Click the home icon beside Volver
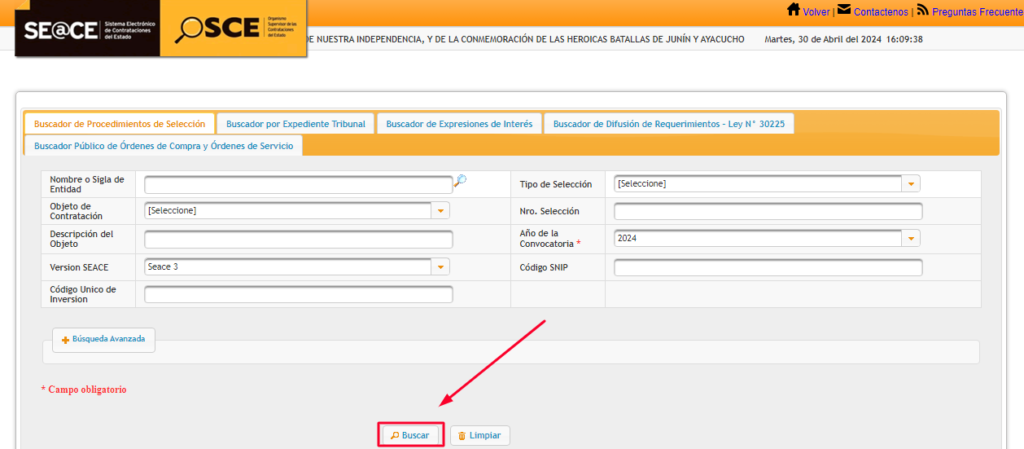Image resolution: width=1024 pixels, height=449 pixels. click(793, 10)
